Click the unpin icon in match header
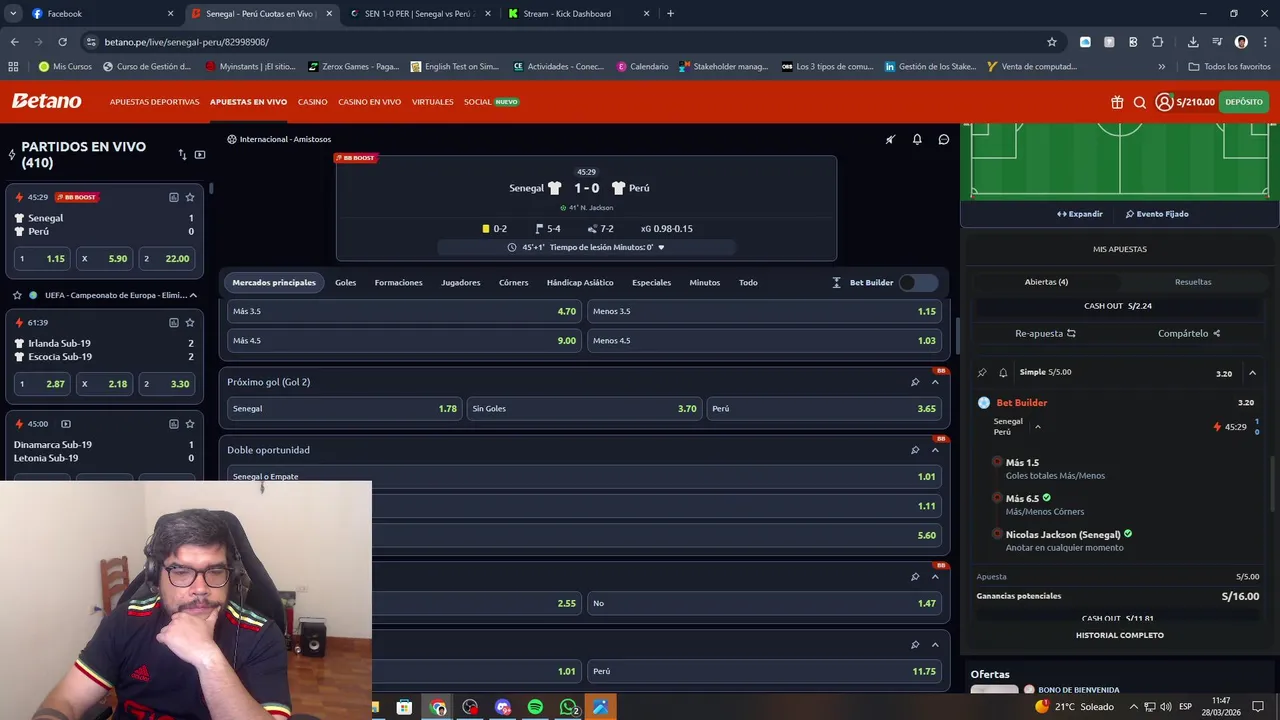The height and width of the screenshot is (720, 1280). 890,139
